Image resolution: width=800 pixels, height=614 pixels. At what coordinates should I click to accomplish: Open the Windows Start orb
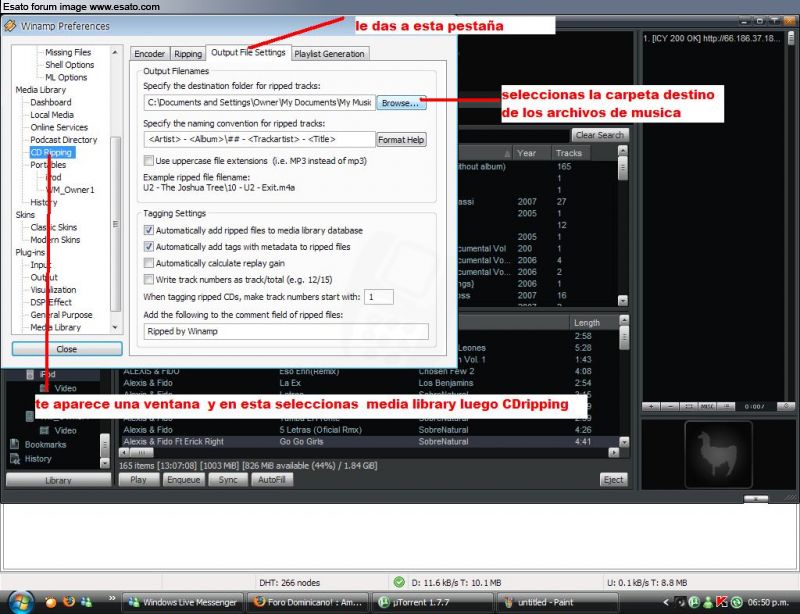tap(20, 602)
